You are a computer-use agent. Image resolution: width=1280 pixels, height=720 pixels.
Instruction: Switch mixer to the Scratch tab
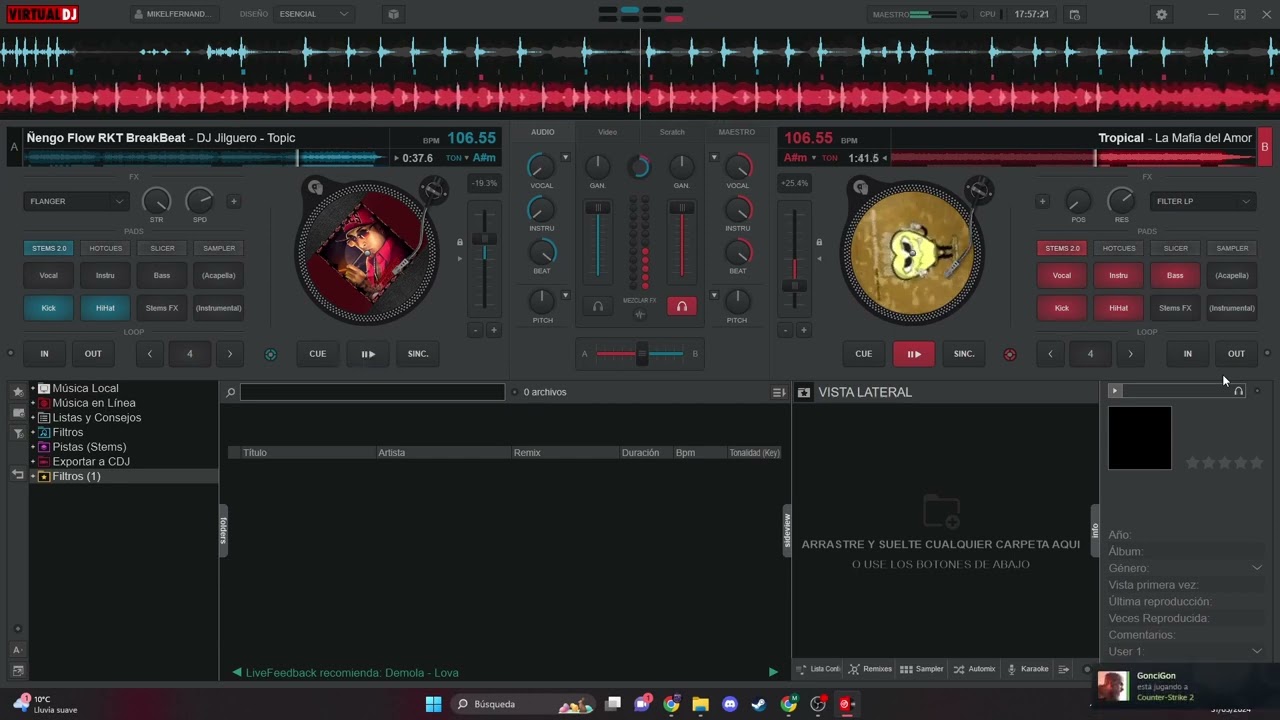(x=672, y=132)
